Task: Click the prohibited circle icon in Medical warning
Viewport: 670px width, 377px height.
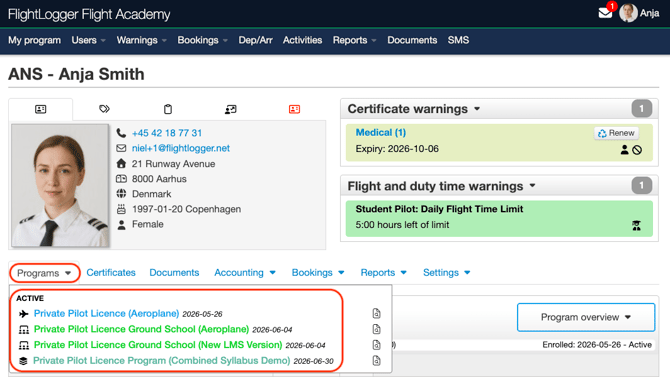Action: click(637, 150)
